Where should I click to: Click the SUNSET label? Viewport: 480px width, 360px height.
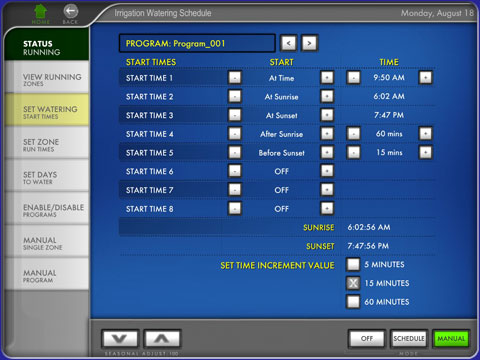[320, 246]
